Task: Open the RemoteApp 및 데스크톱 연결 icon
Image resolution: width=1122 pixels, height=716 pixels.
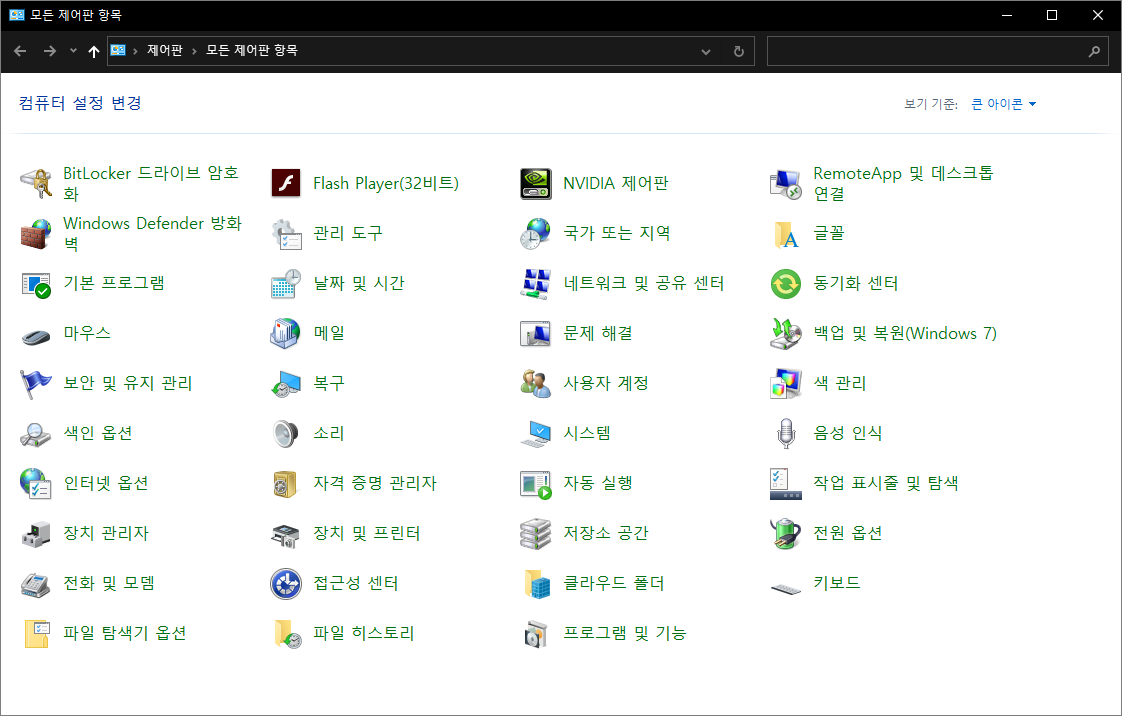Action: pyautogui.click(x=786, y=183)
